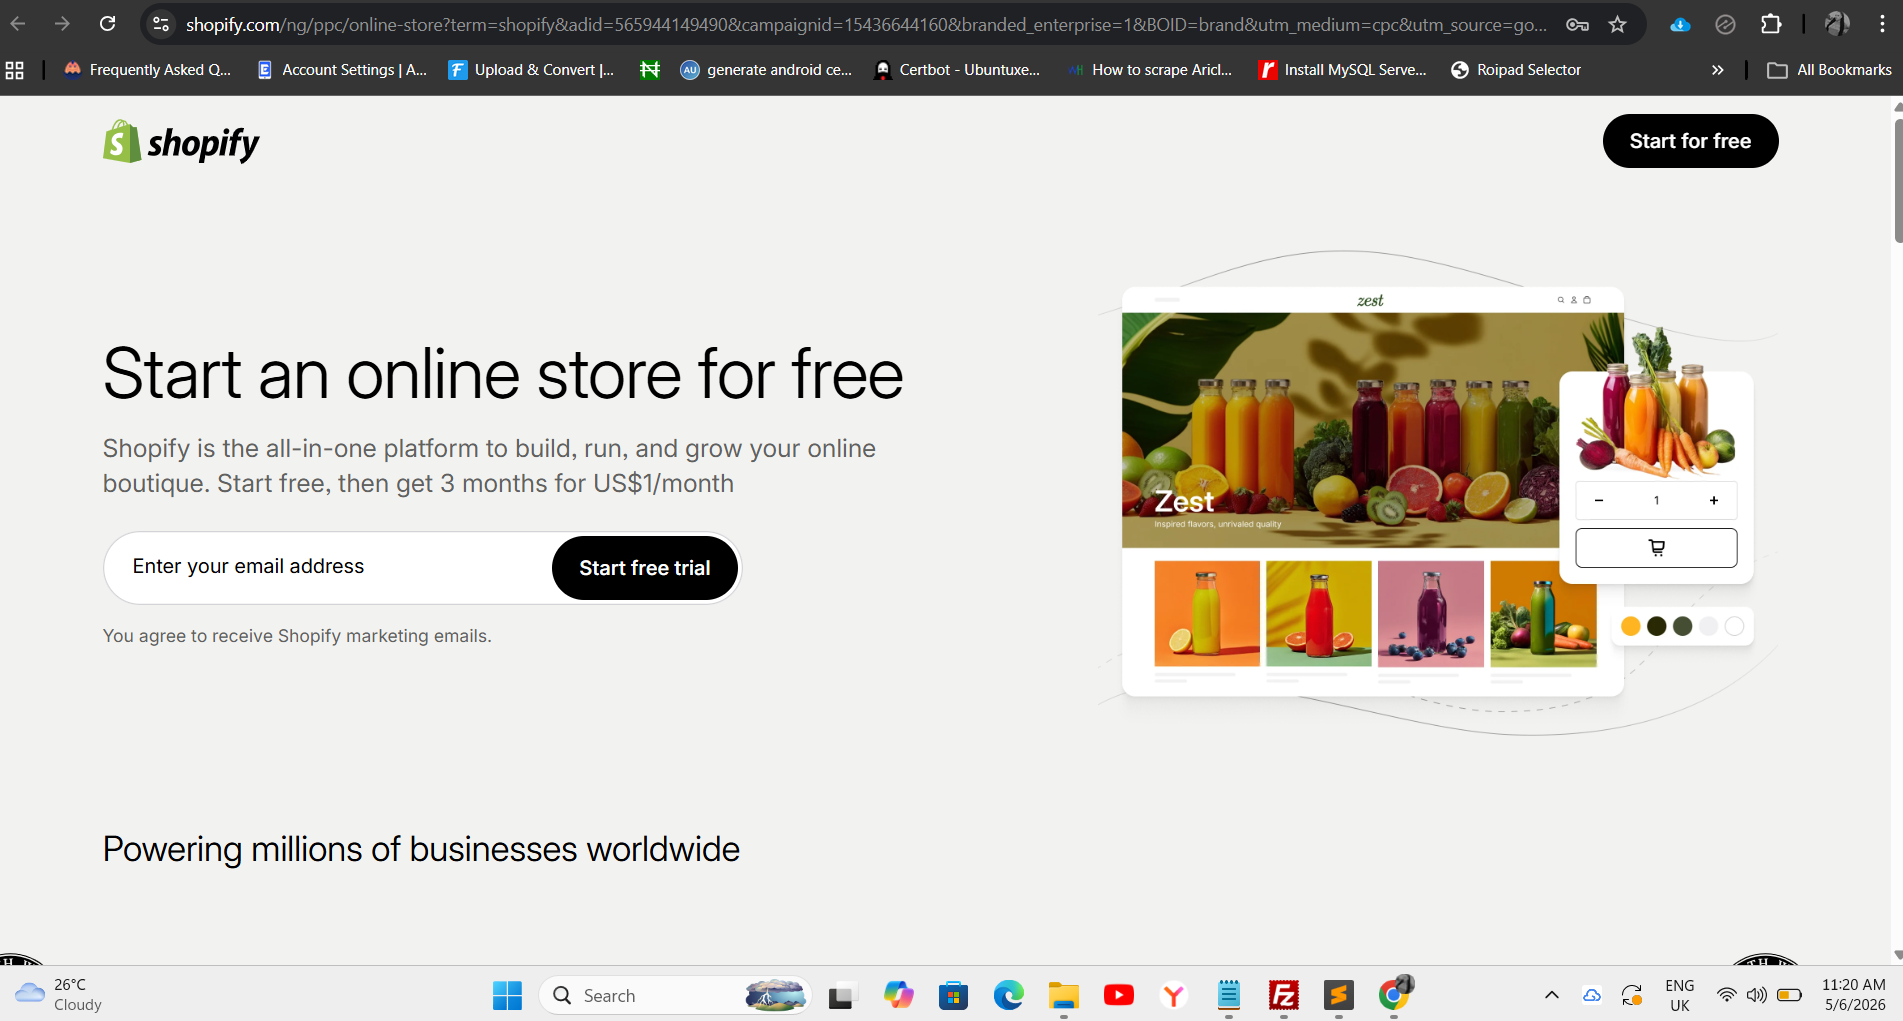Open Account Settings bookmark
The height and width of the screenshot is (1021, 1903).
click(x=342, y=70)
